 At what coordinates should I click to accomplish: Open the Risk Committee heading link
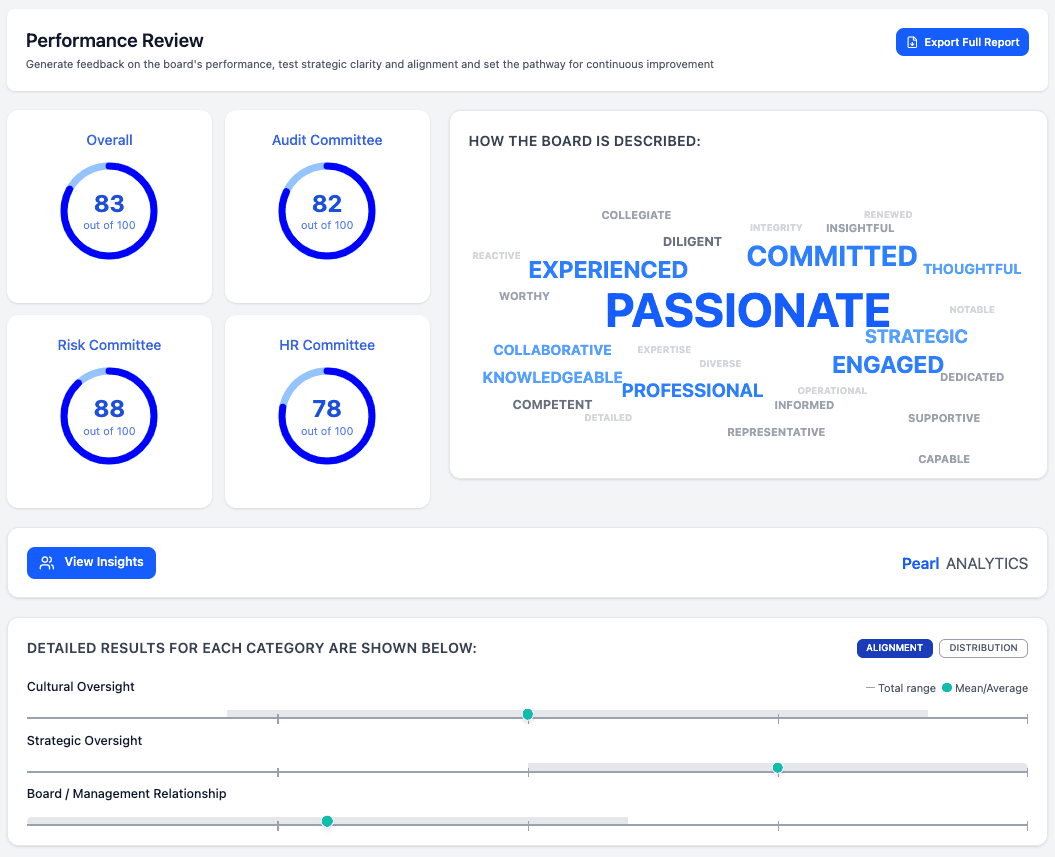(x=109, y=345)
